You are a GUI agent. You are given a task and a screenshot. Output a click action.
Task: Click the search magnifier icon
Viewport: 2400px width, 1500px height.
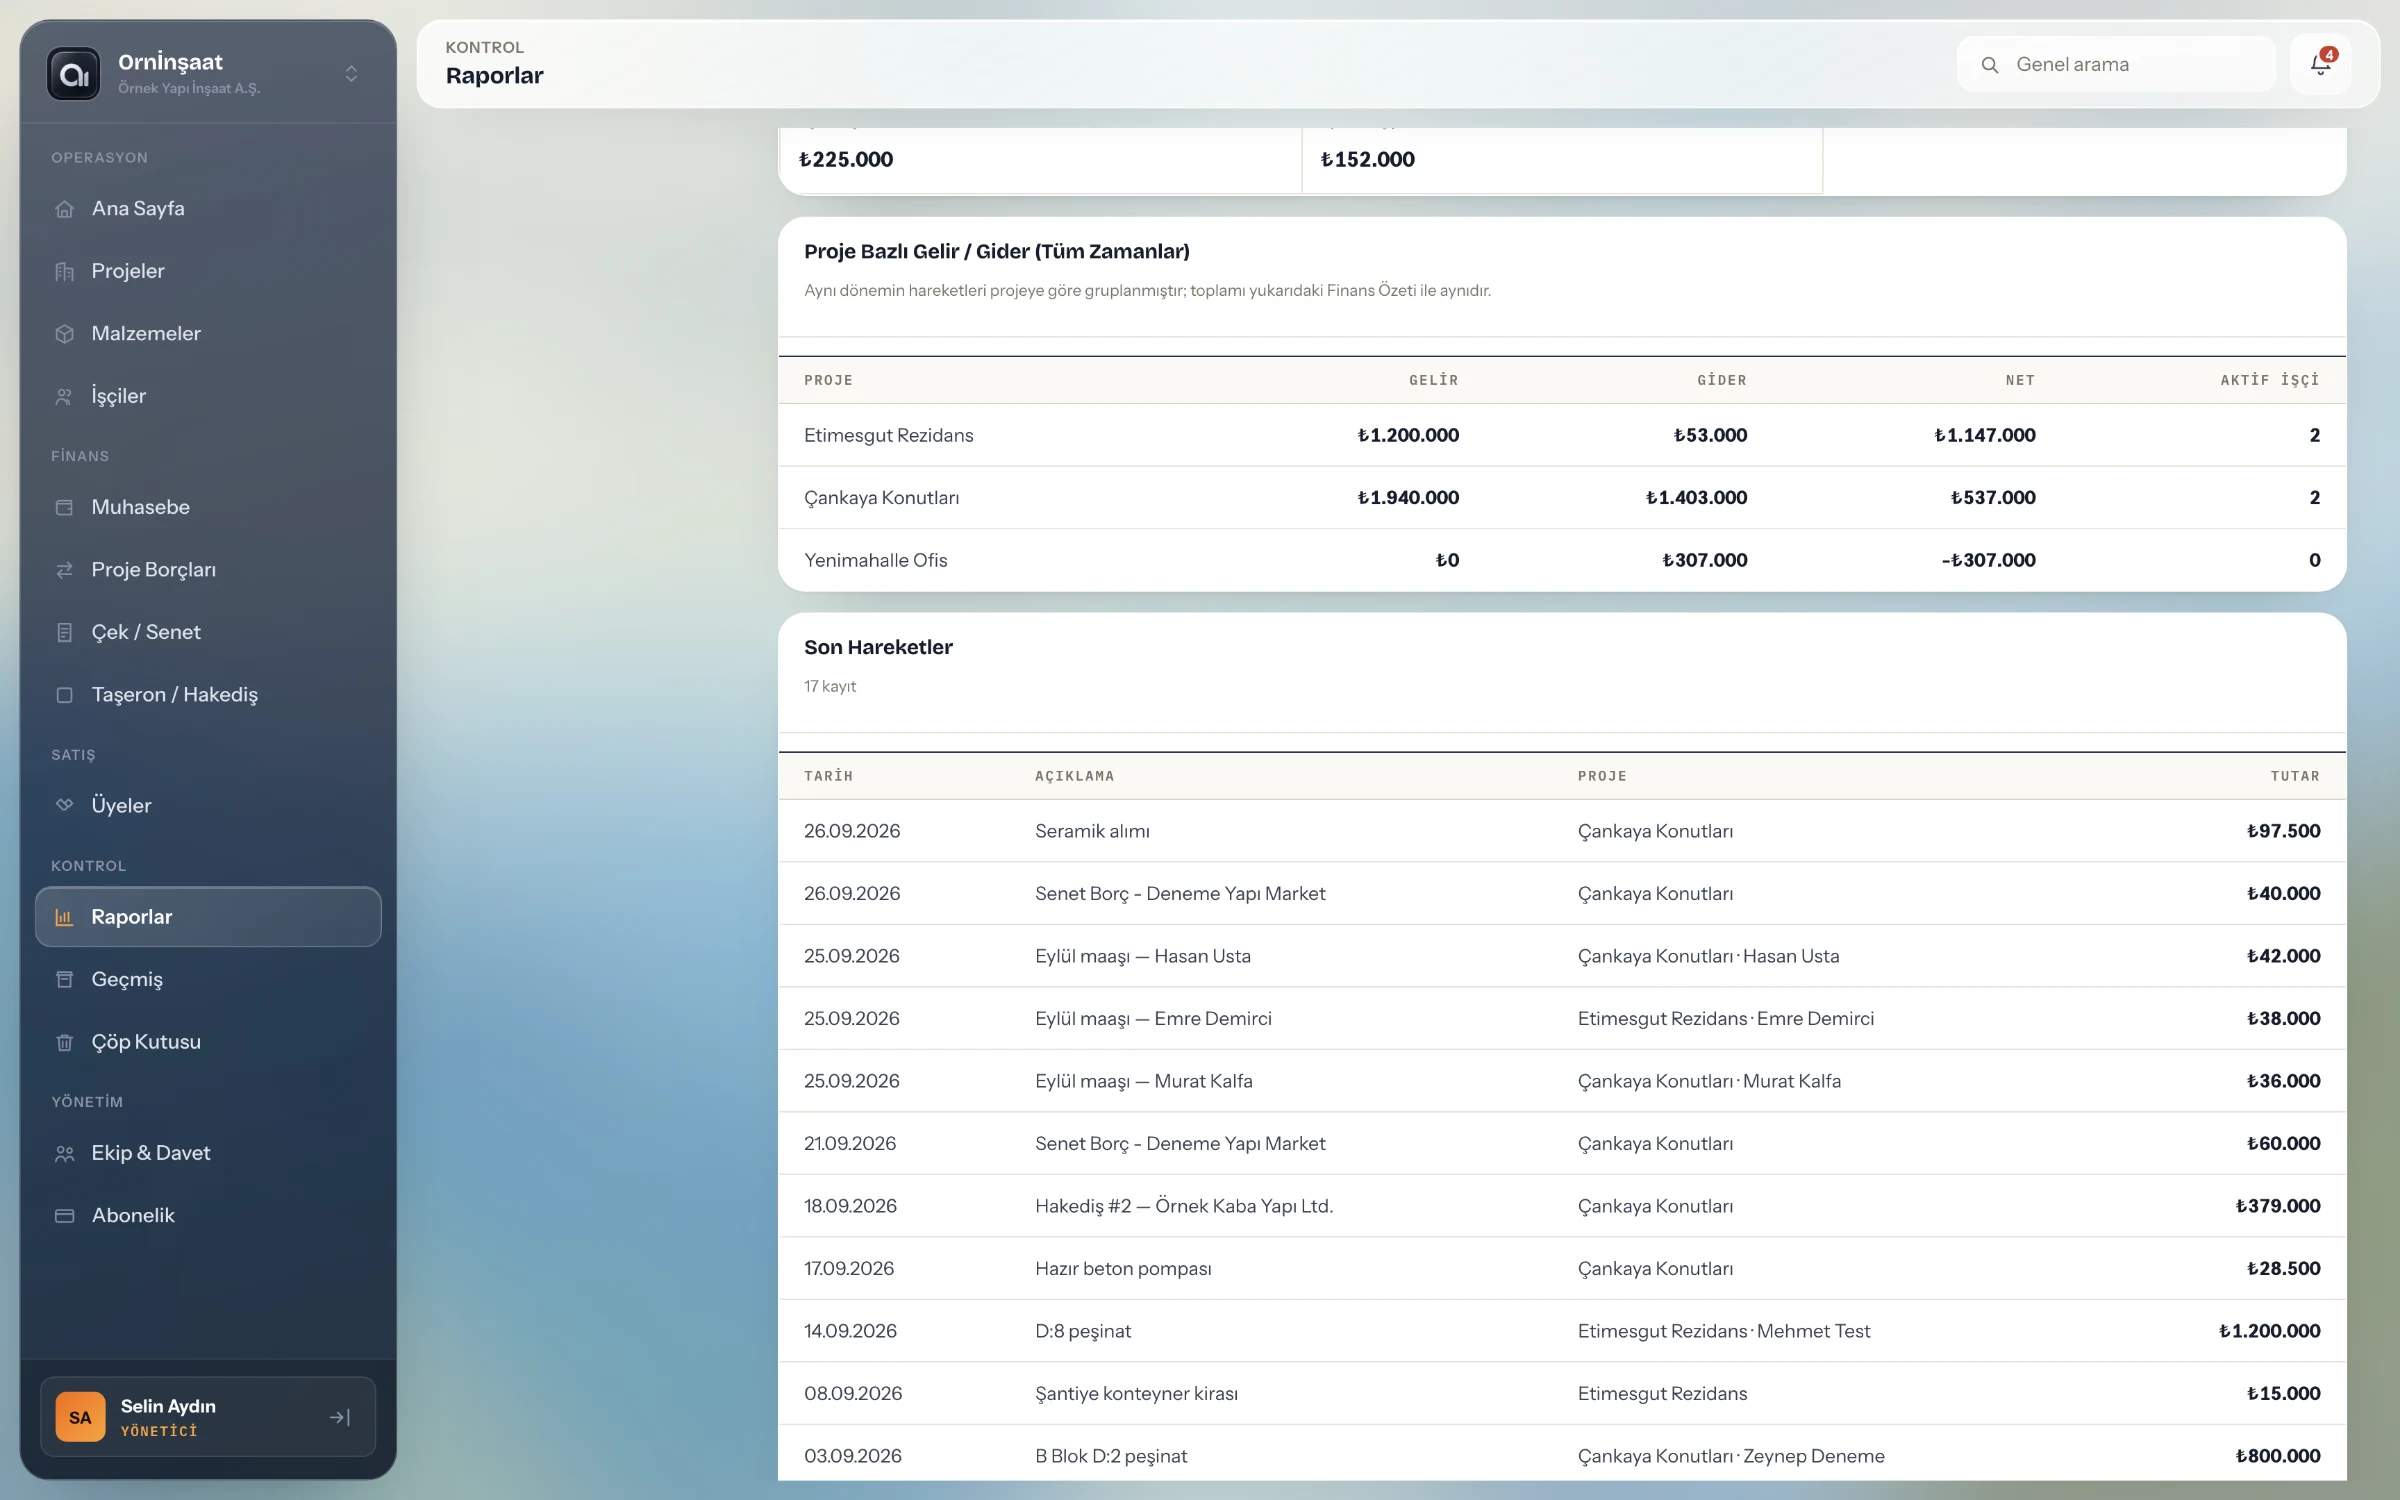coord(1990,65)
